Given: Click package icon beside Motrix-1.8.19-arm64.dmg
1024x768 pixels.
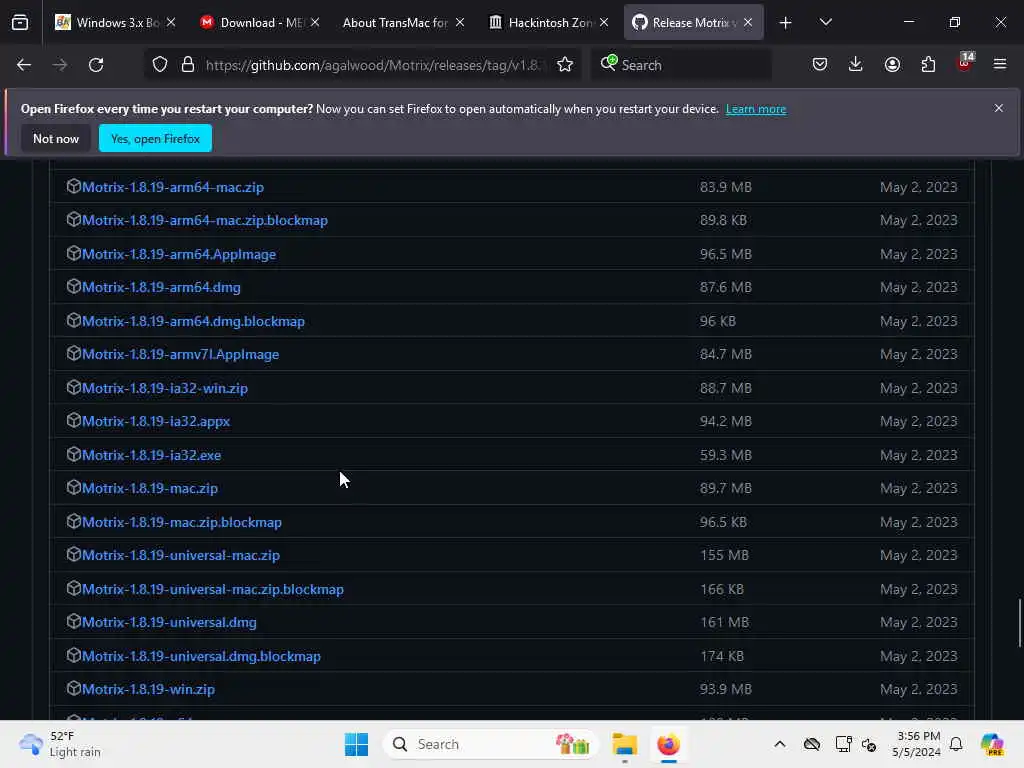Looking at the screenshot, I should 74,286.
